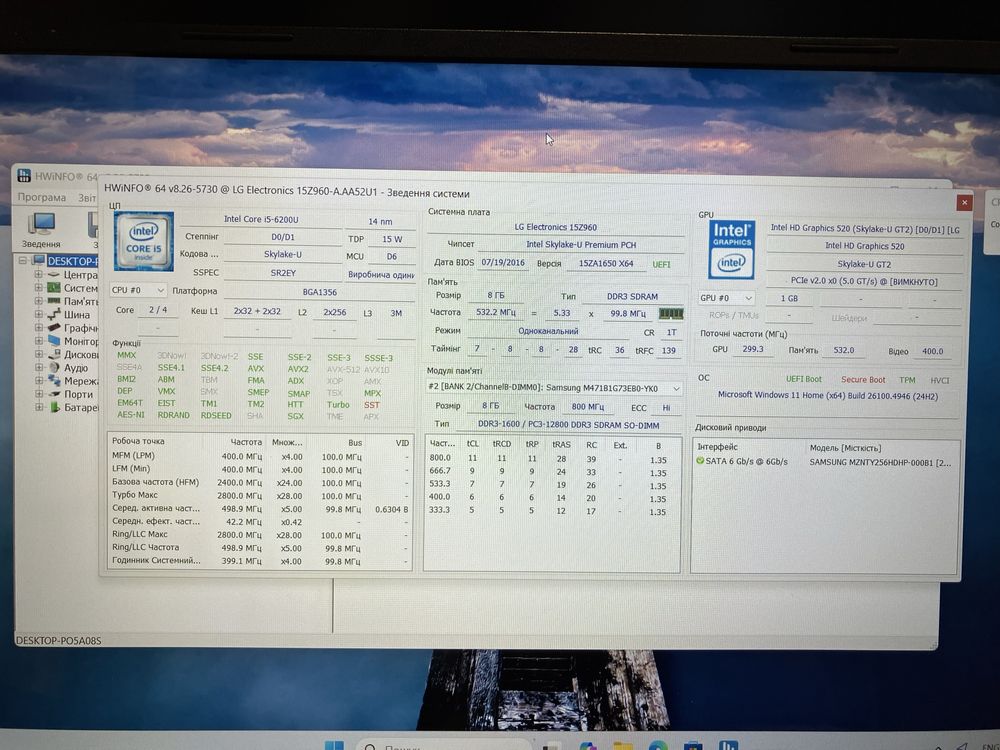Click the computer icon beside DESKTOP tree node
The height and width of the screenshot is (750, 1000).
pos(39,260)
